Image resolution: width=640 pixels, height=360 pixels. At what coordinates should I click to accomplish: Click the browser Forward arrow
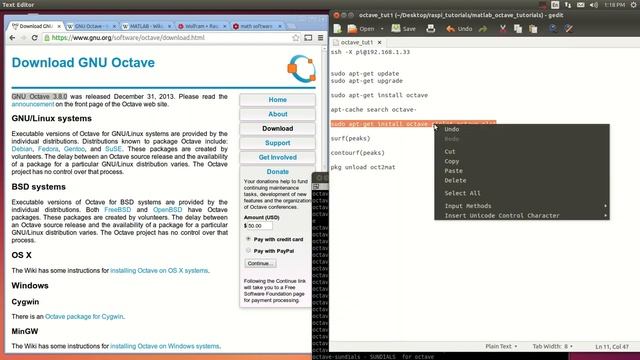[x=23, y=38]
